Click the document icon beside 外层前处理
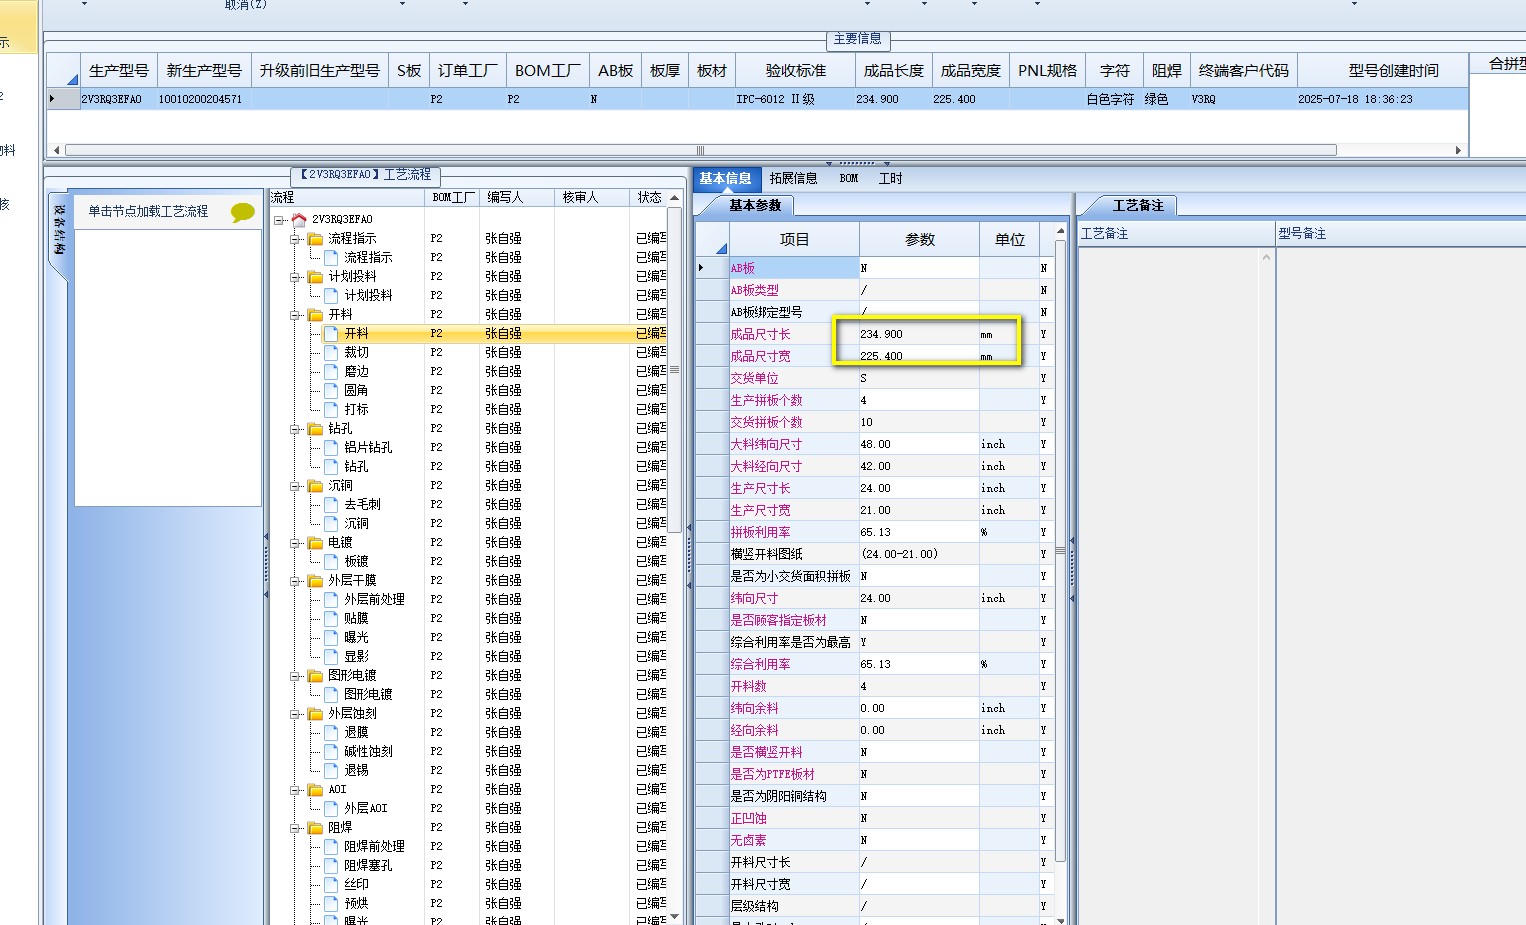 pyautogui.click(x=331, y=599)
